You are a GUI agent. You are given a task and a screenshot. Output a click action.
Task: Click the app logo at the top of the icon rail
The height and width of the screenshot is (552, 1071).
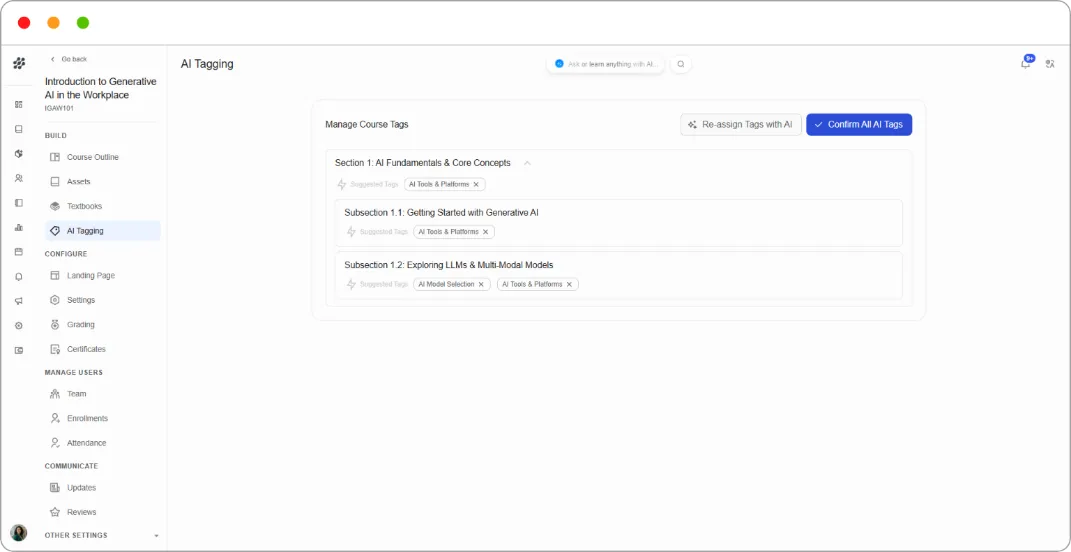pos(19,64)
